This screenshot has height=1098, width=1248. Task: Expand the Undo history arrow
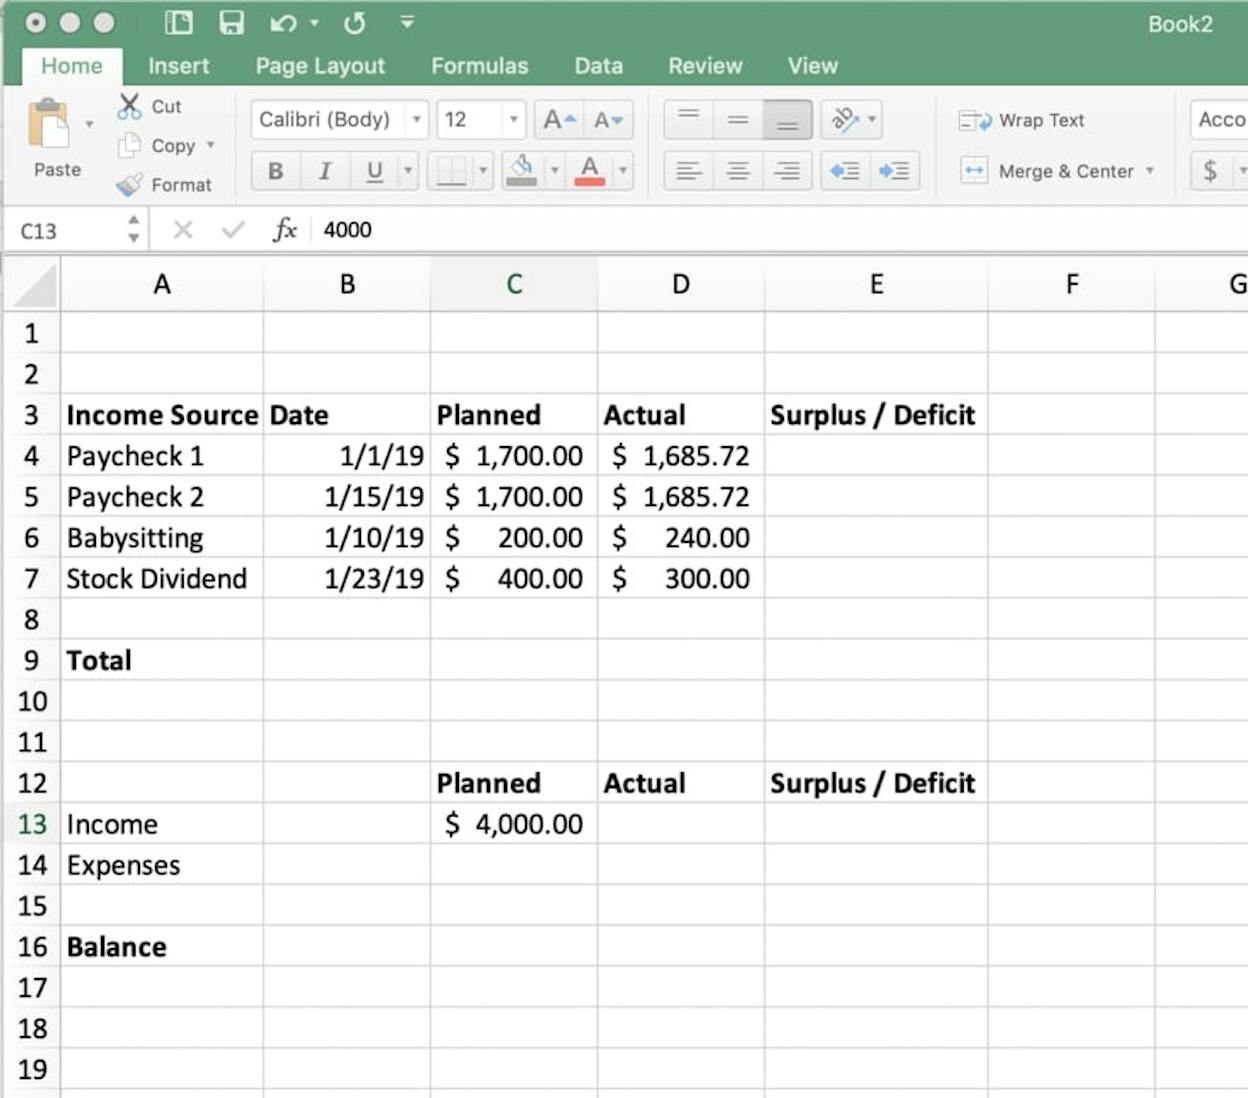point(314,22)
